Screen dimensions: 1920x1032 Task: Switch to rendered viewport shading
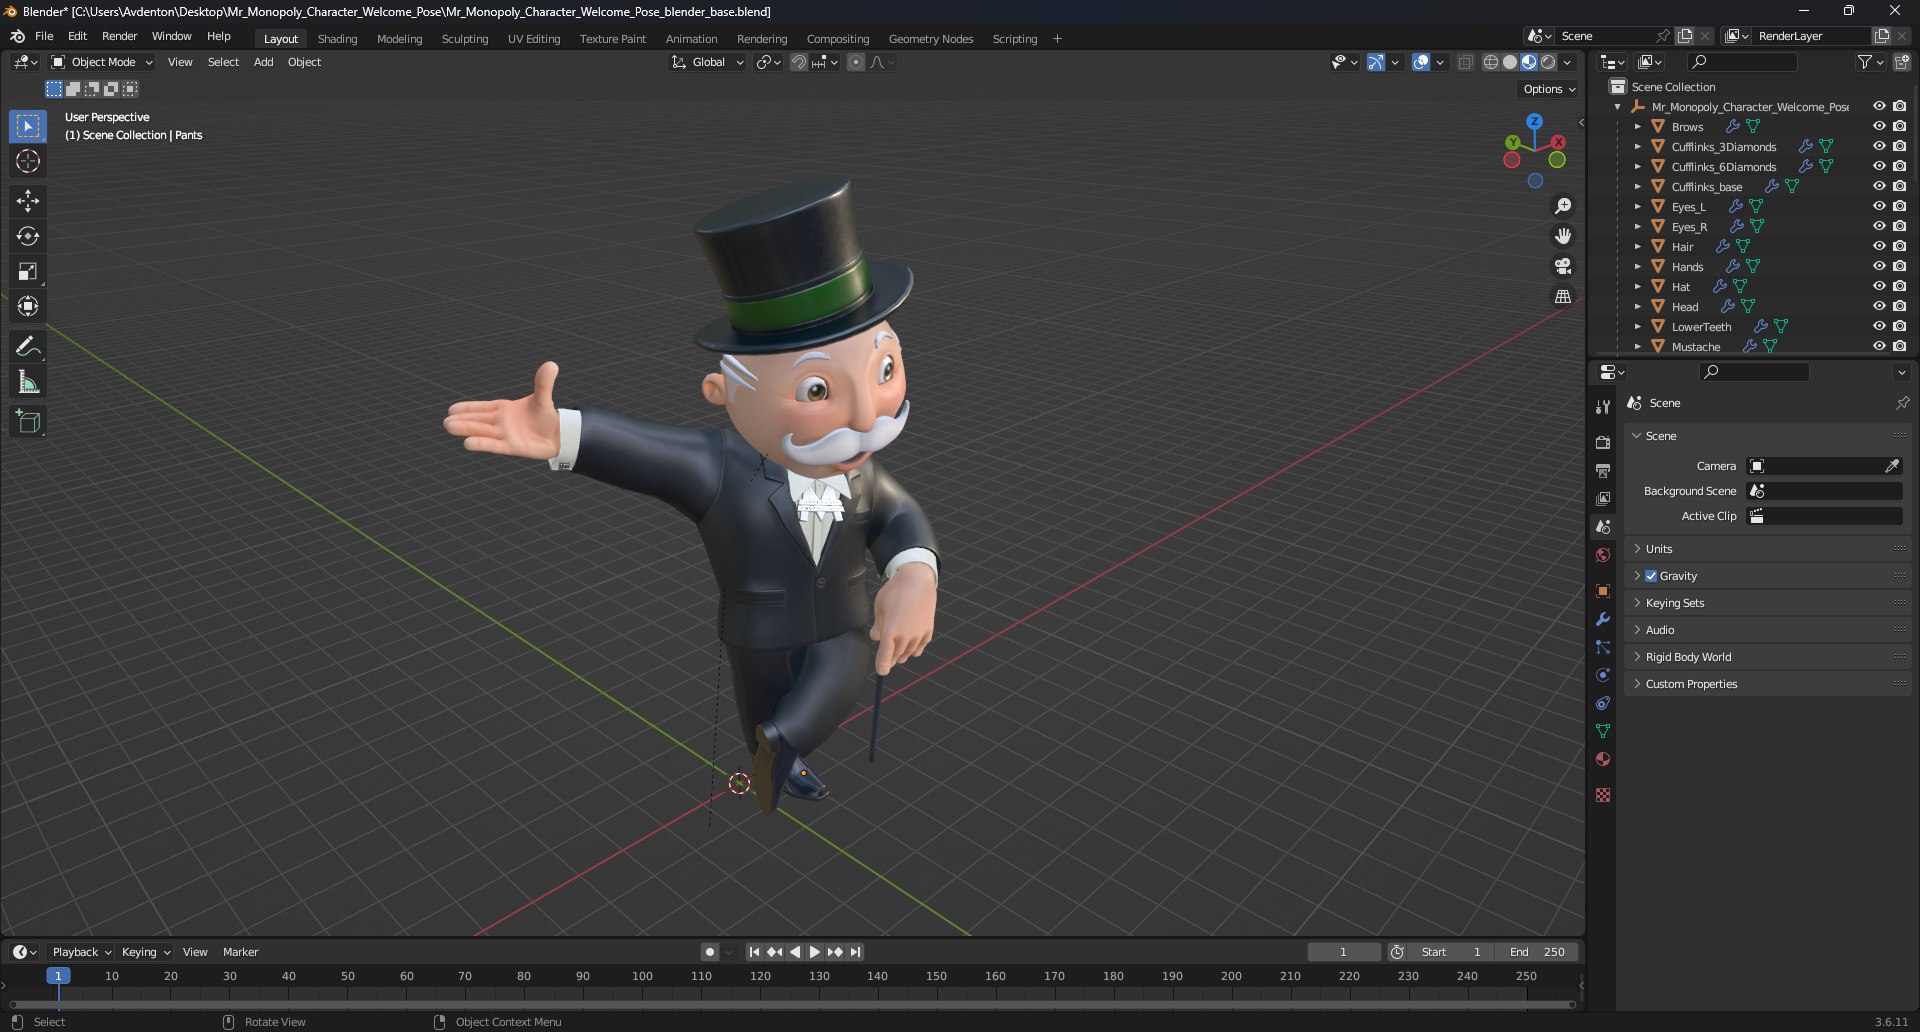(1548, 62)
